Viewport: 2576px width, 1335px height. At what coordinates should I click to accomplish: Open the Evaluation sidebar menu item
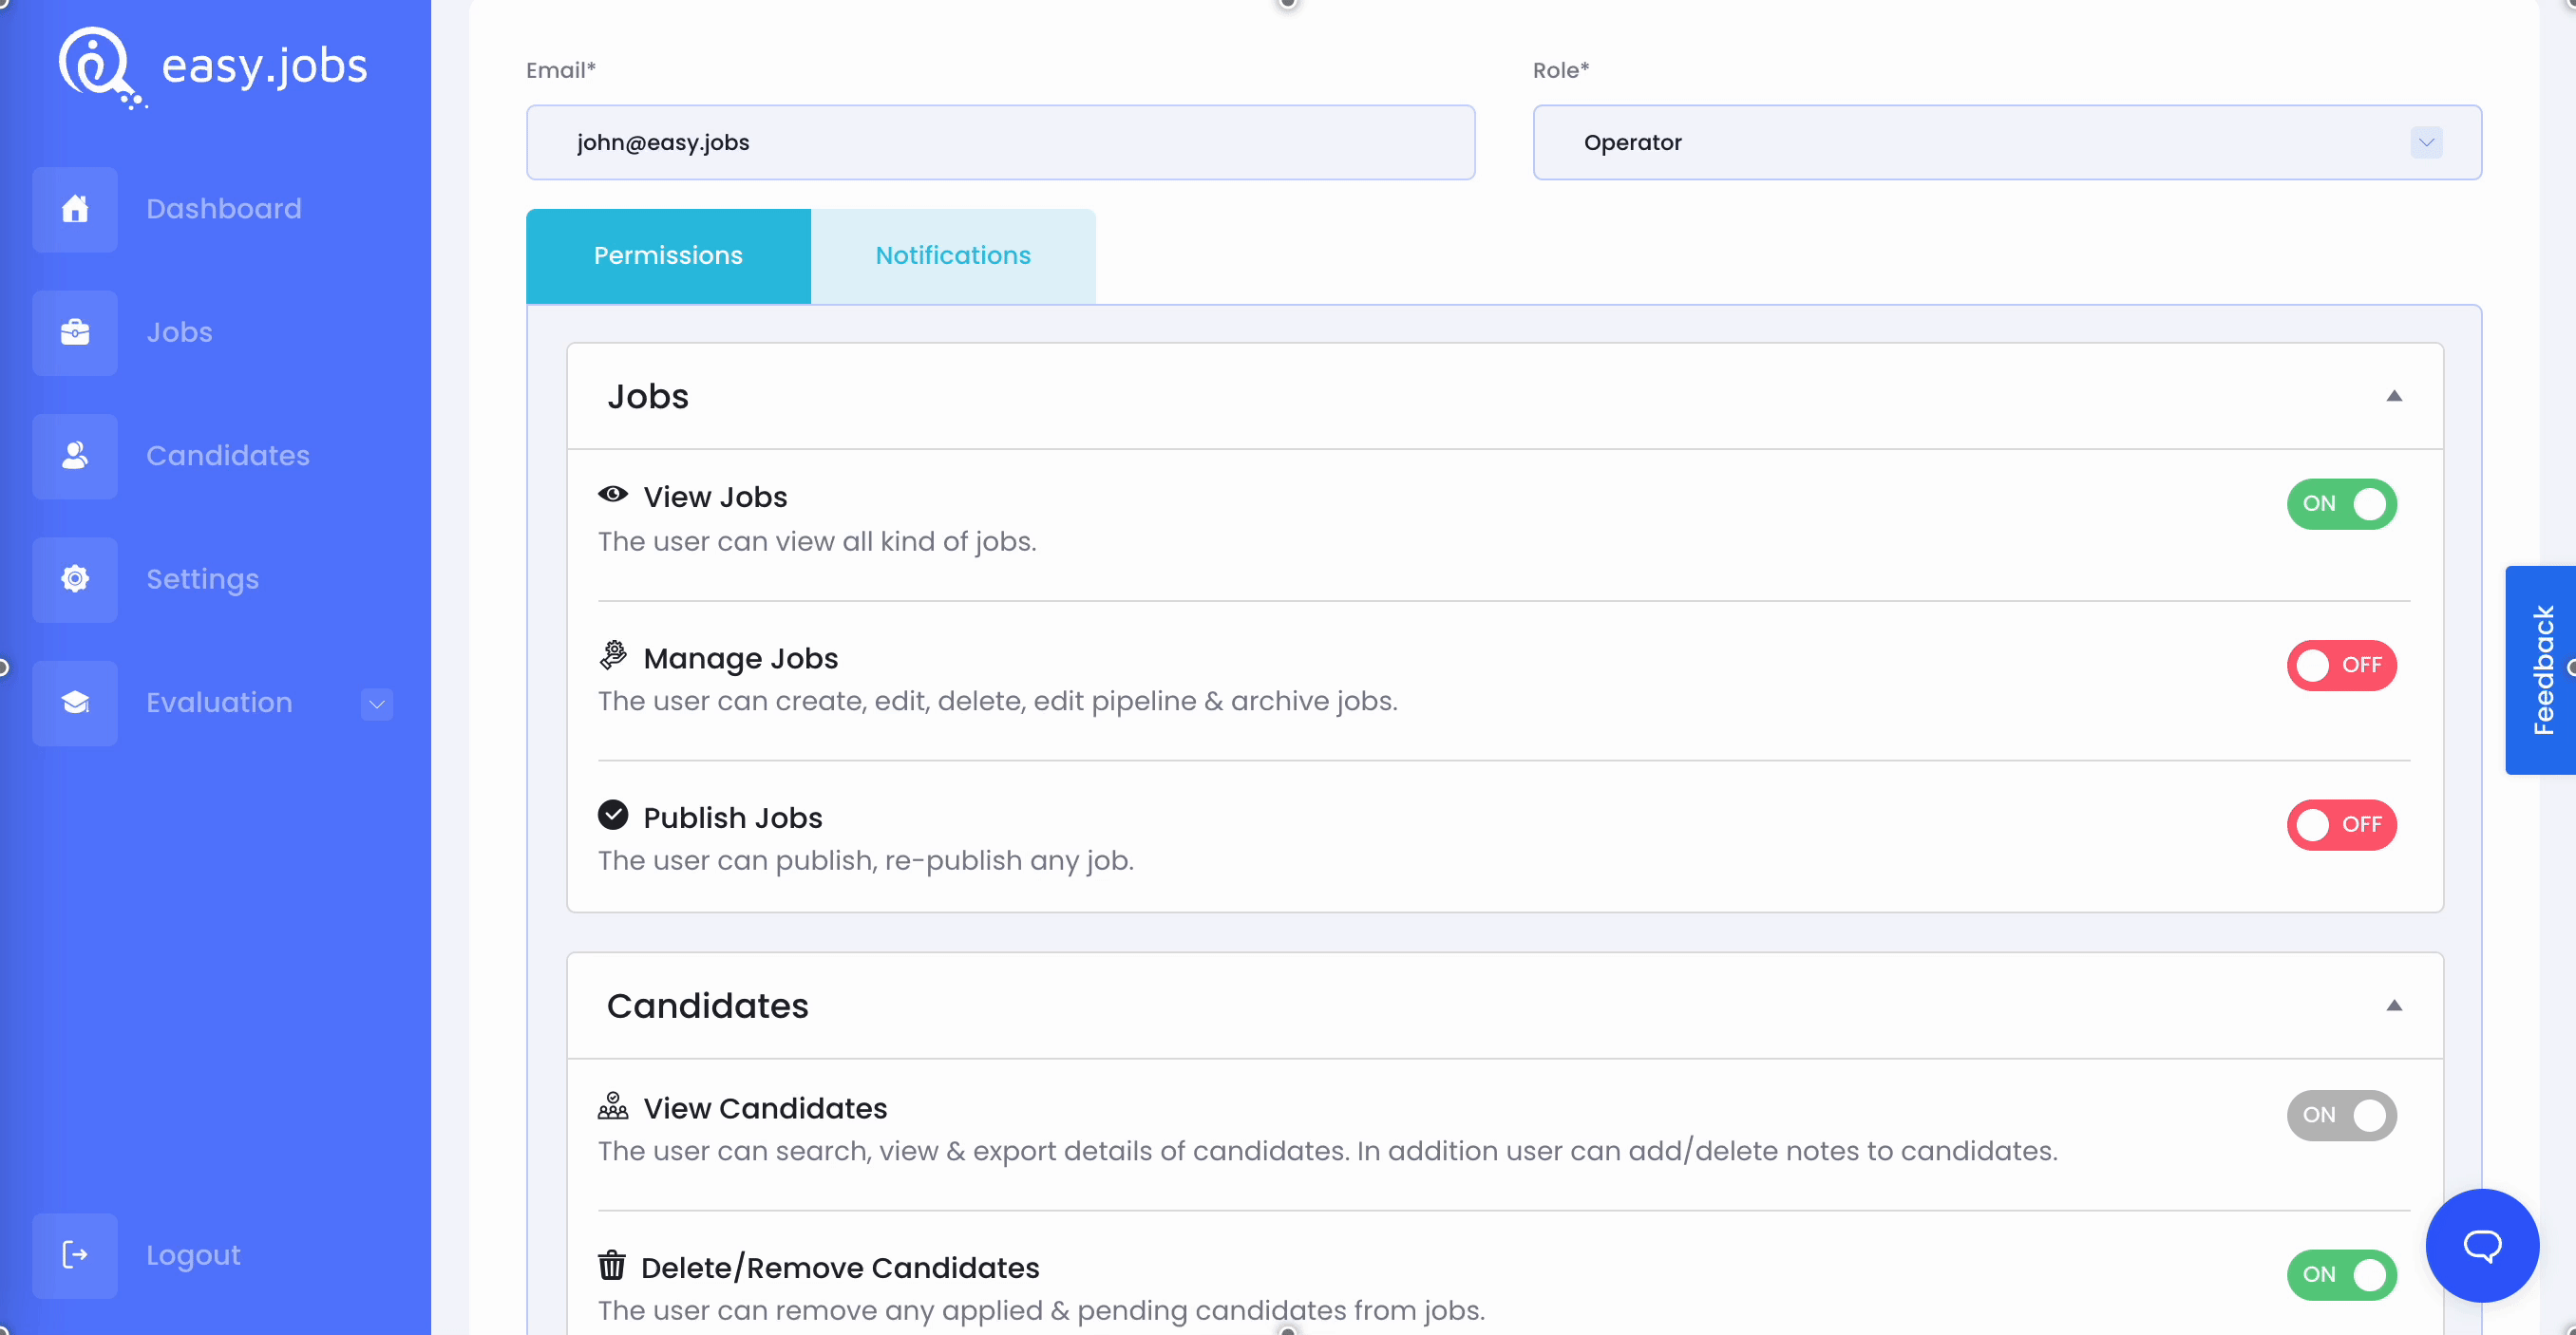(x=219, y=703)
